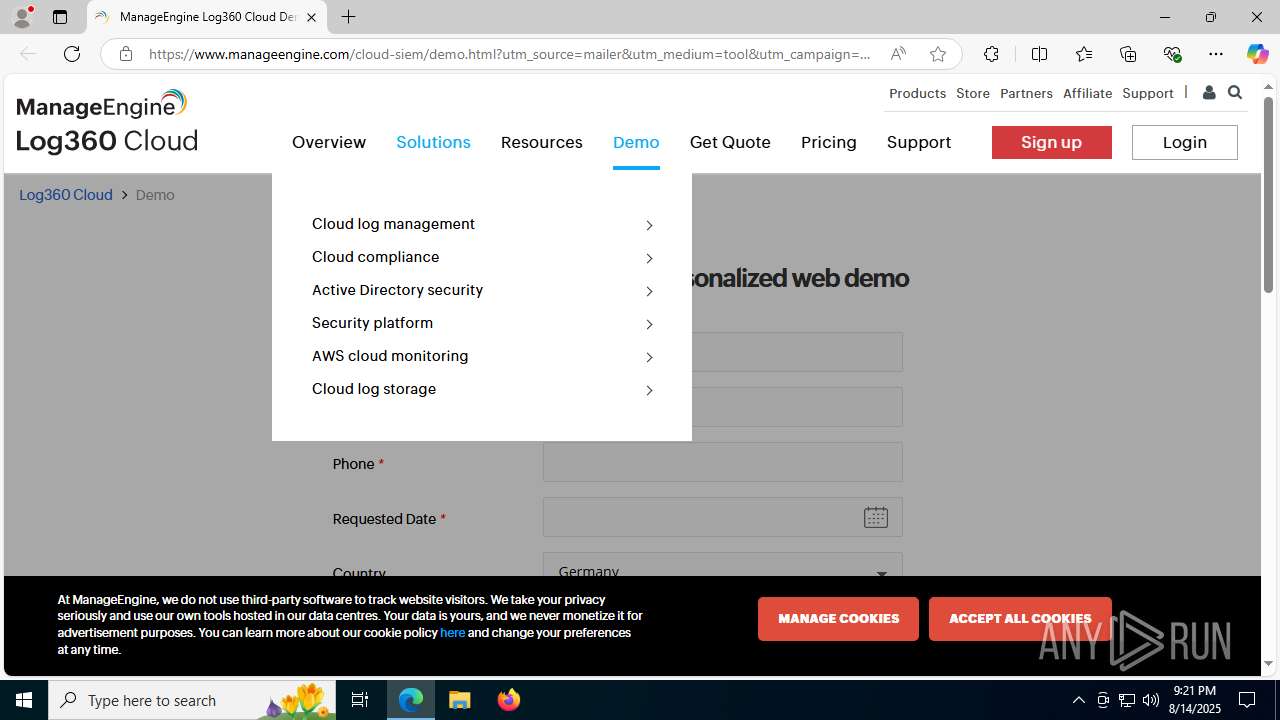
Task: Open the volume control in system tray
Action: [1151, 700]
